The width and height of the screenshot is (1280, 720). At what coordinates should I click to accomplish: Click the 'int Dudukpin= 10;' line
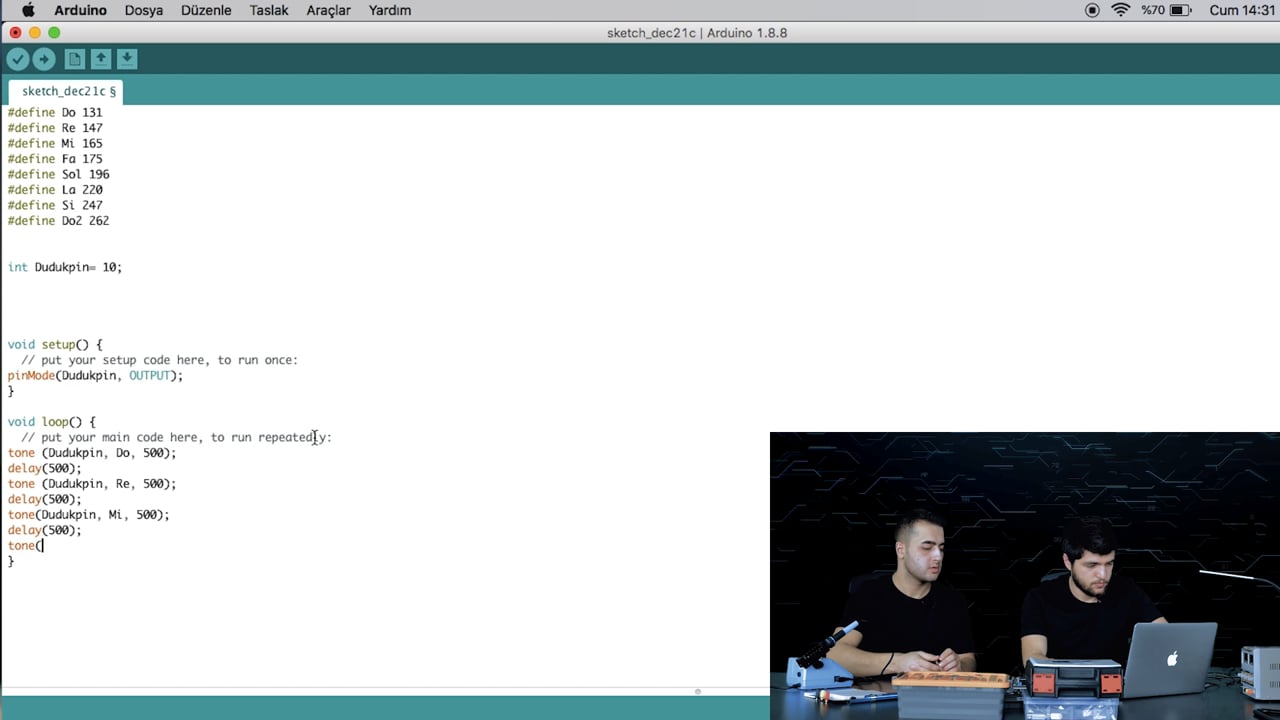[65, 267]
